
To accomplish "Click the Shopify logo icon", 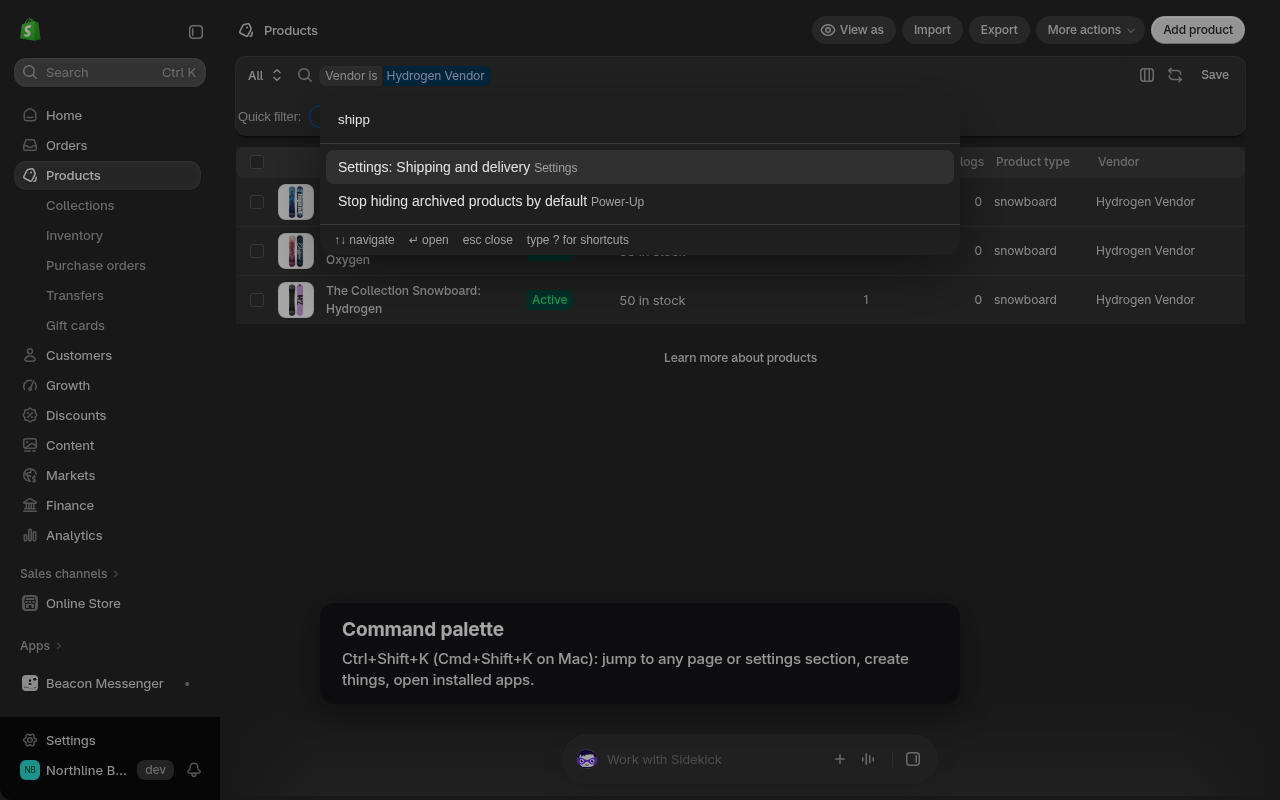I will pyautogui.click(x=30, y=30).
